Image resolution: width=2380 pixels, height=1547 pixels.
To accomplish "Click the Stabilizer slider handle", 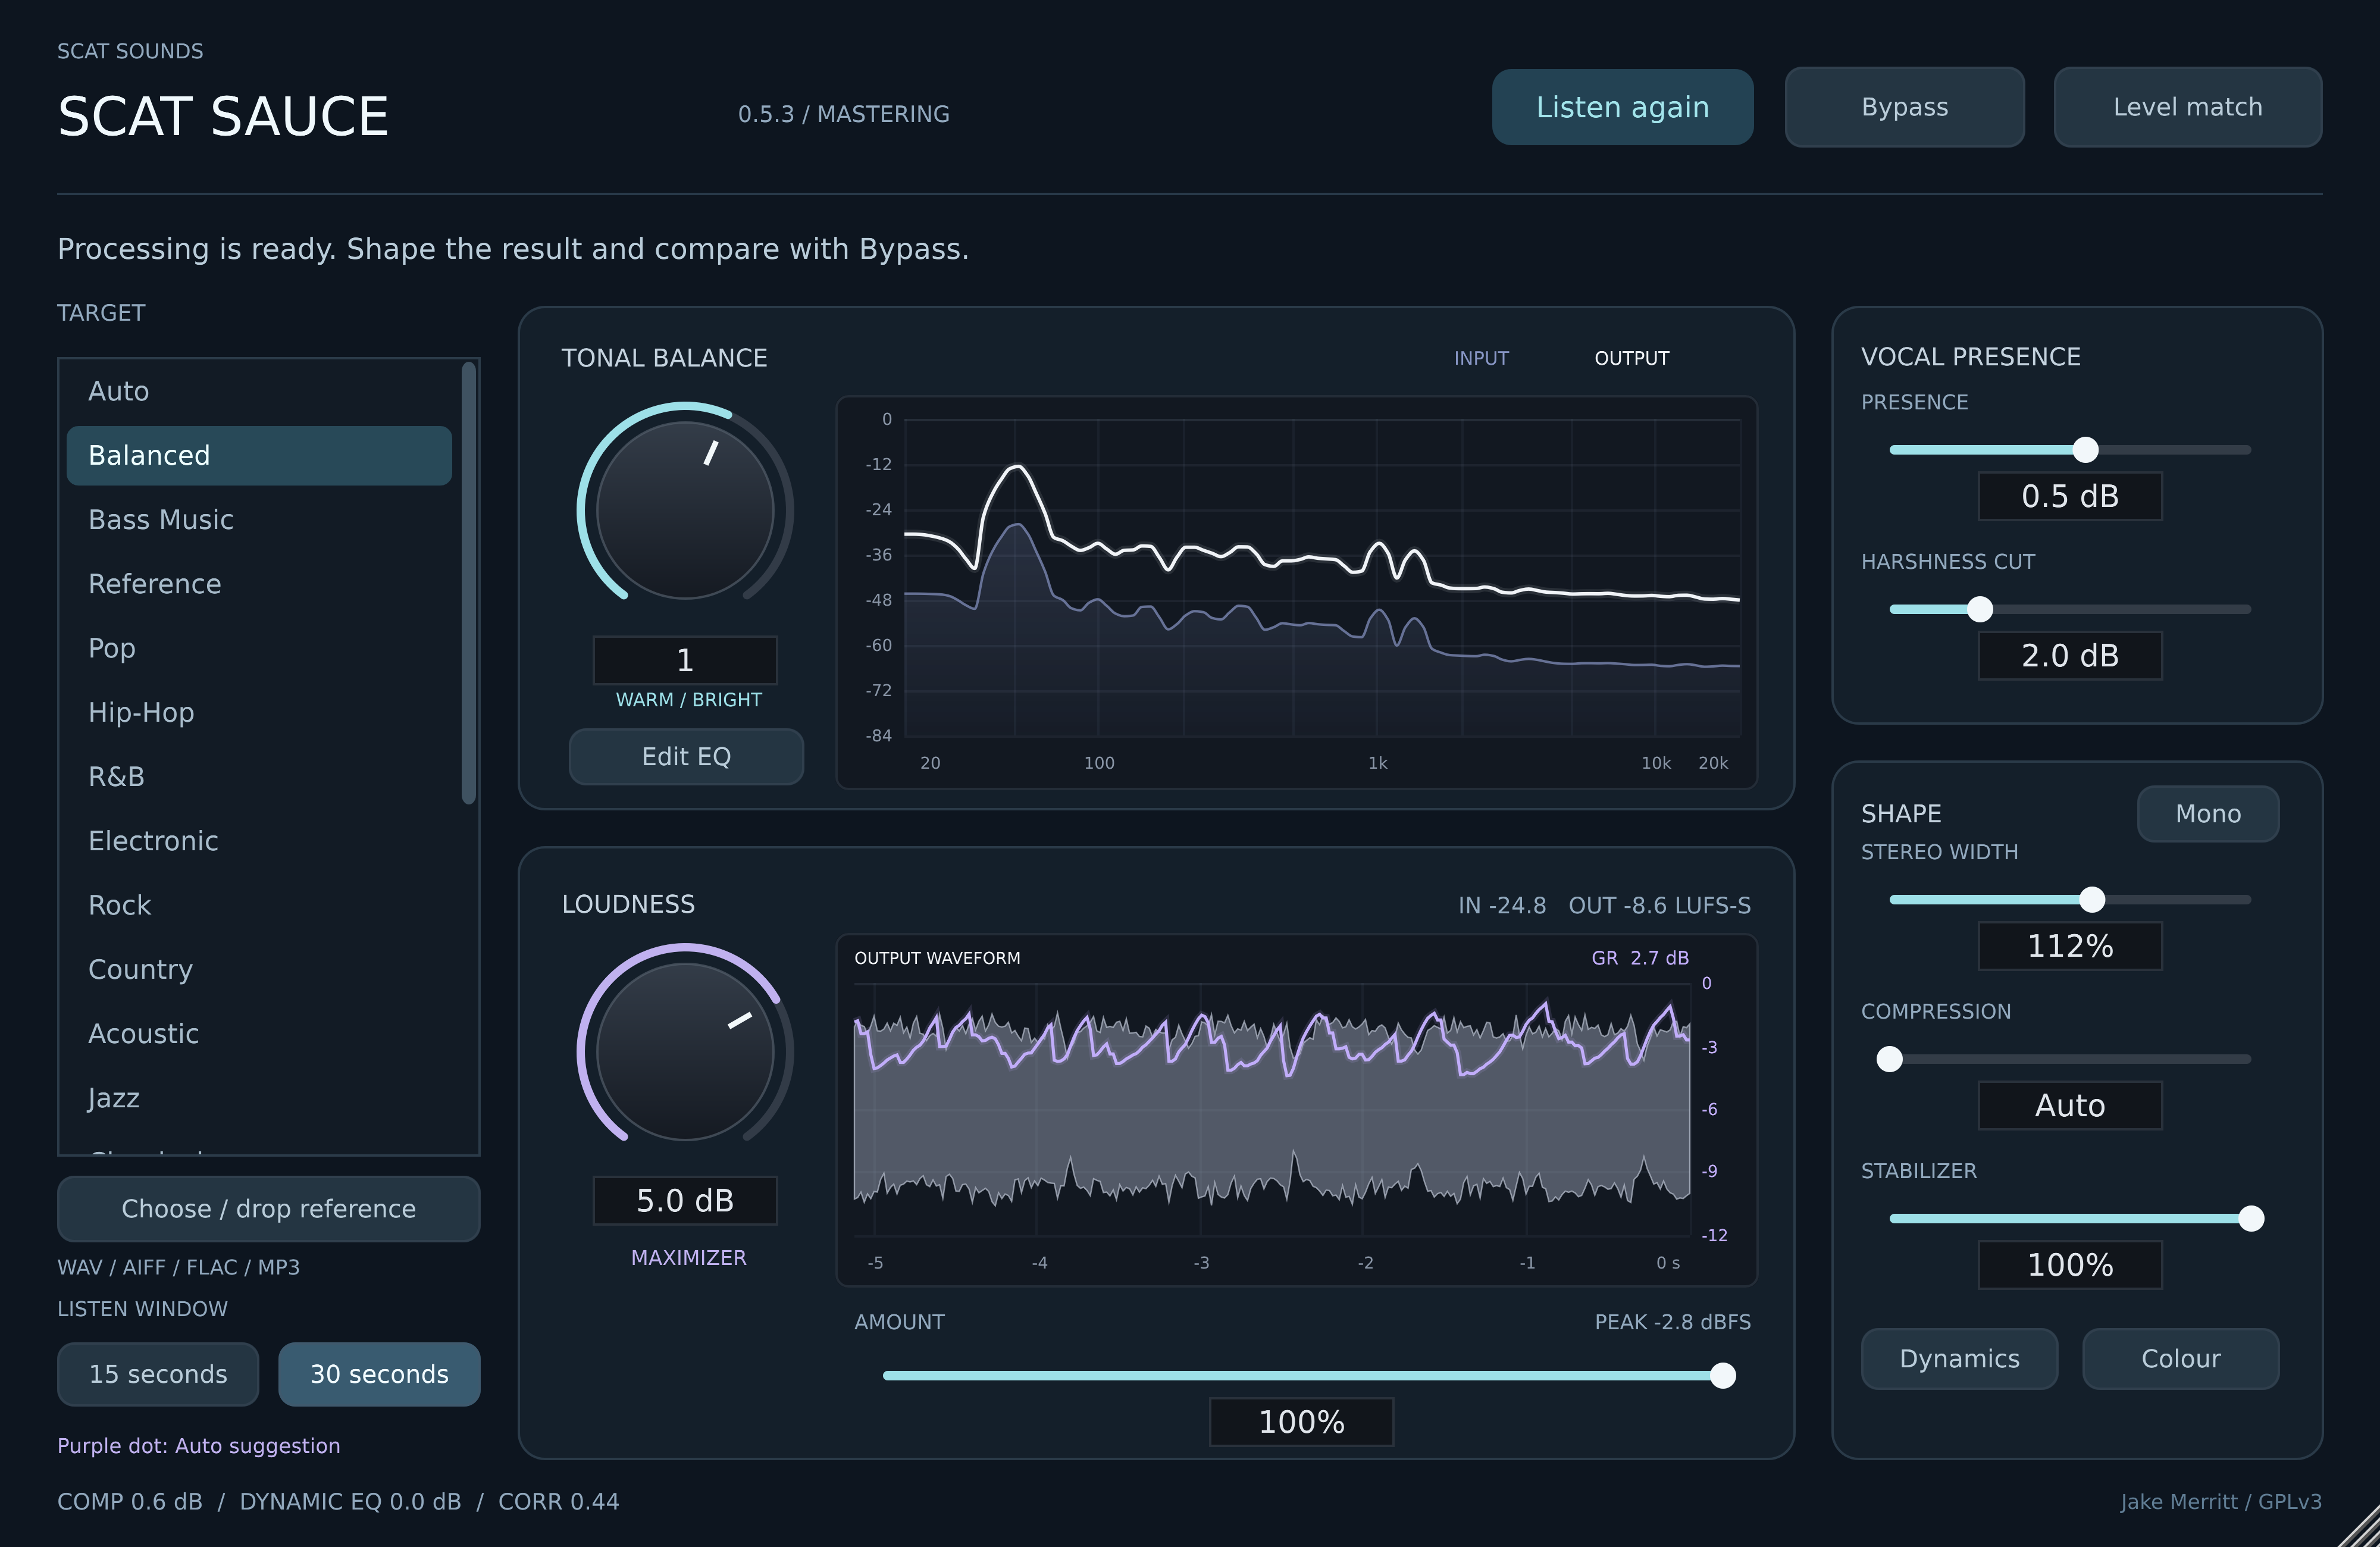I will [x=2251, y=1218].
